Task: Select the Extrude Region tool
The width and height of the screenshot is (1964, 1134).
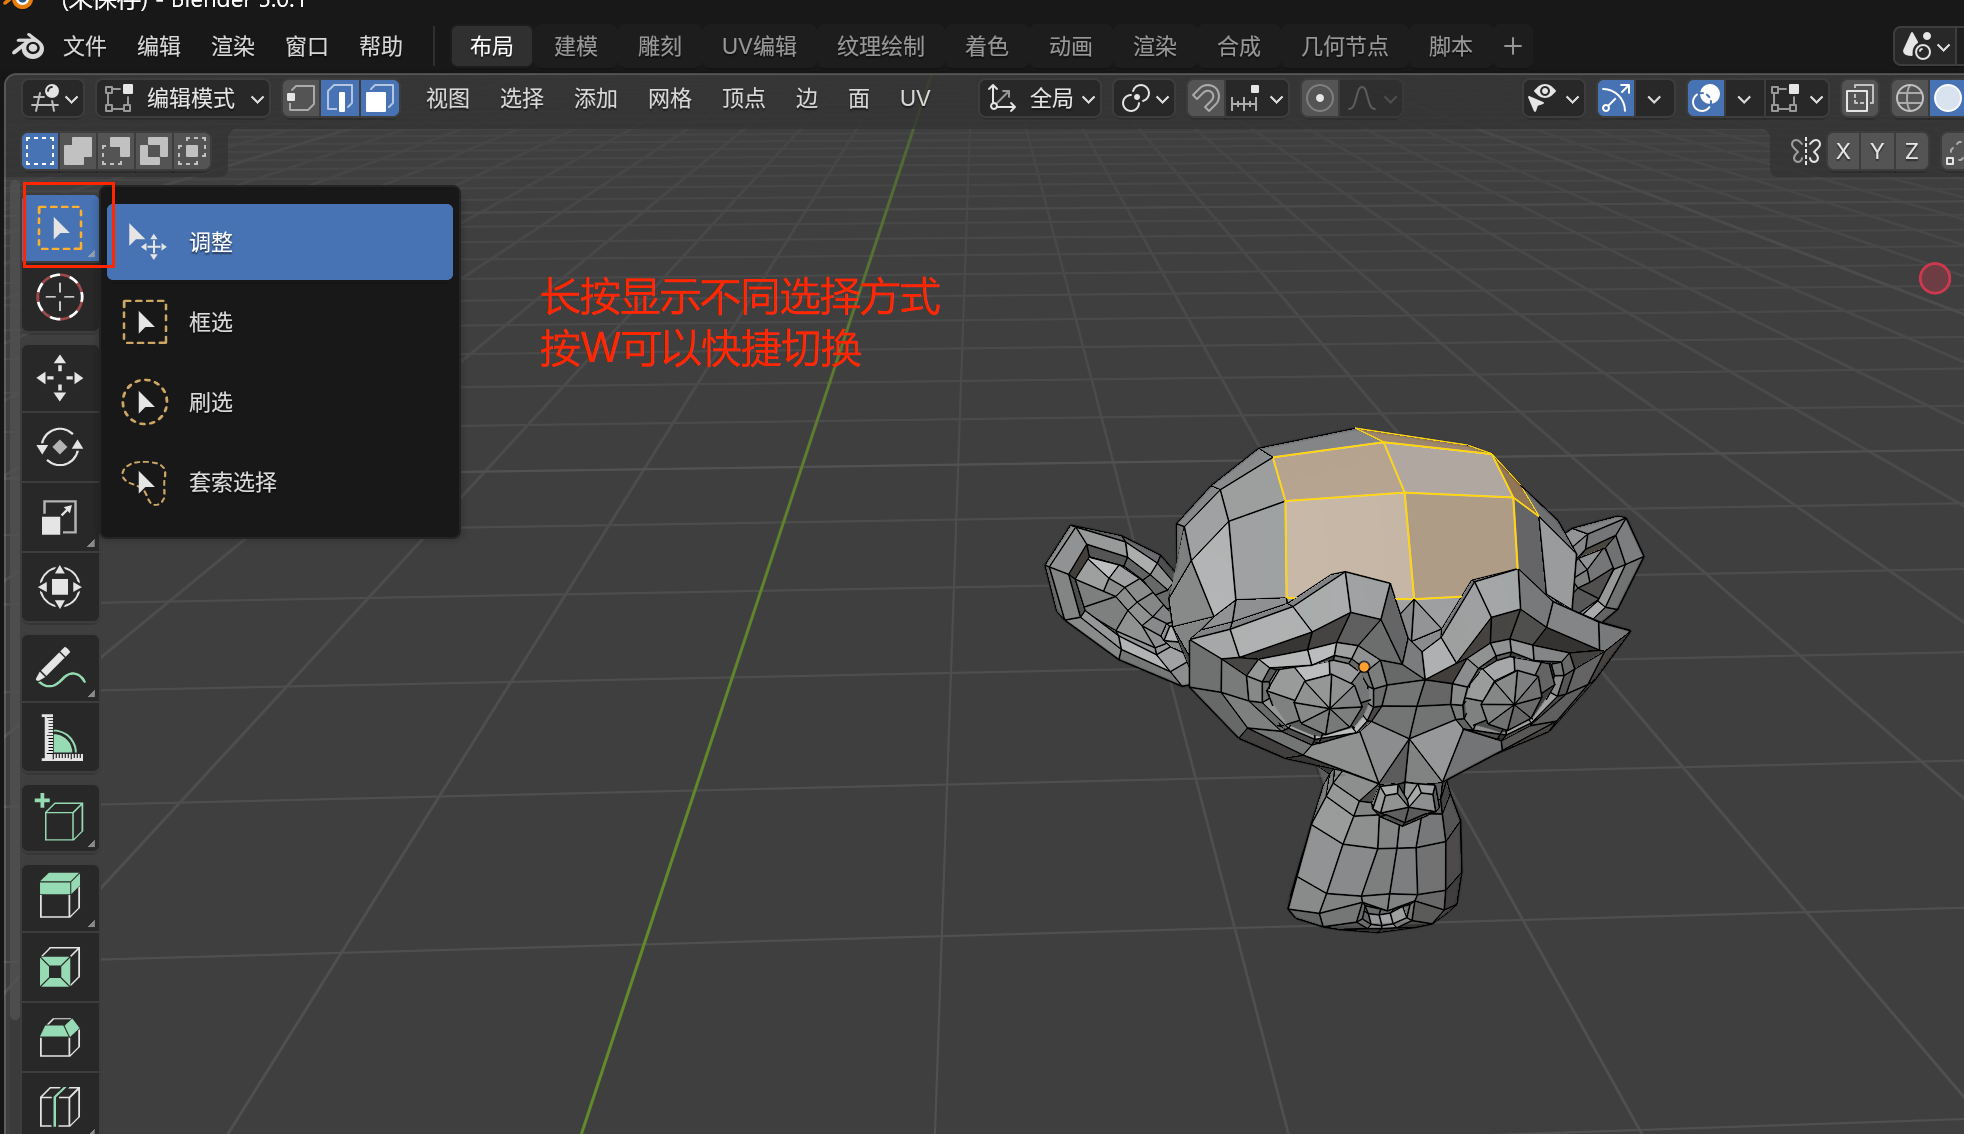Action: point(60,896)
